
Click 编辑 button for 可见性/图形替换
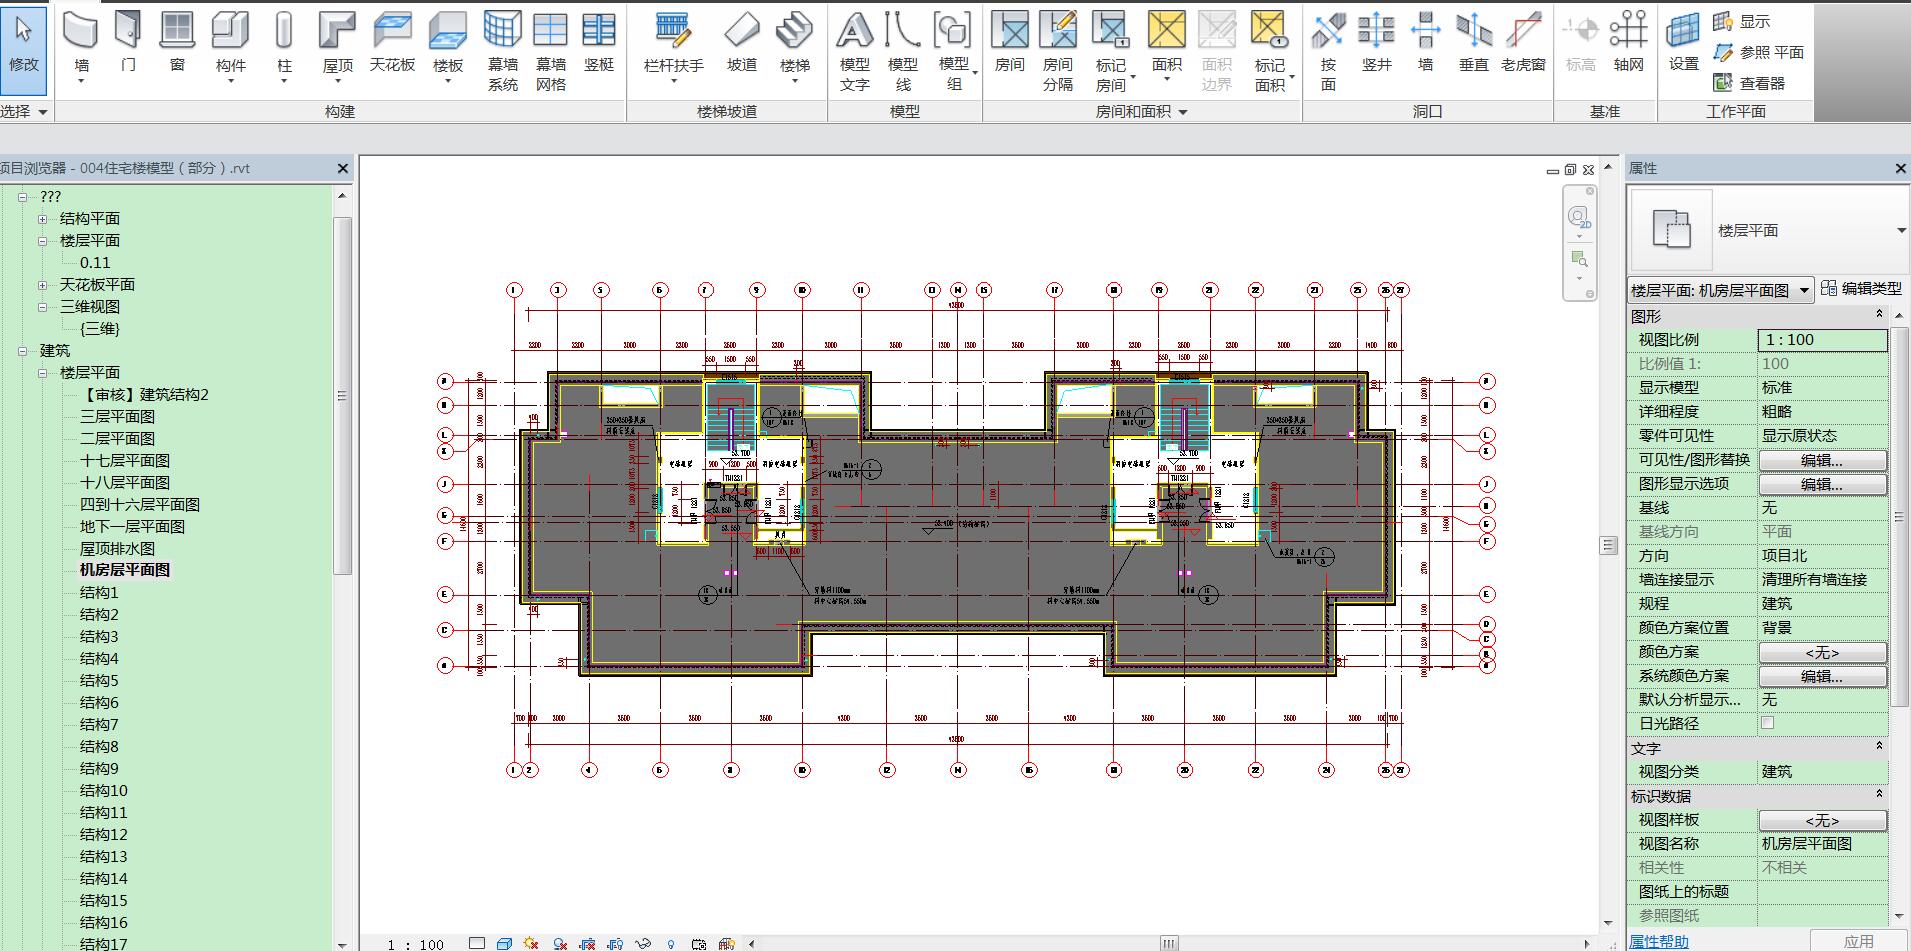[x=1821, y=460]
